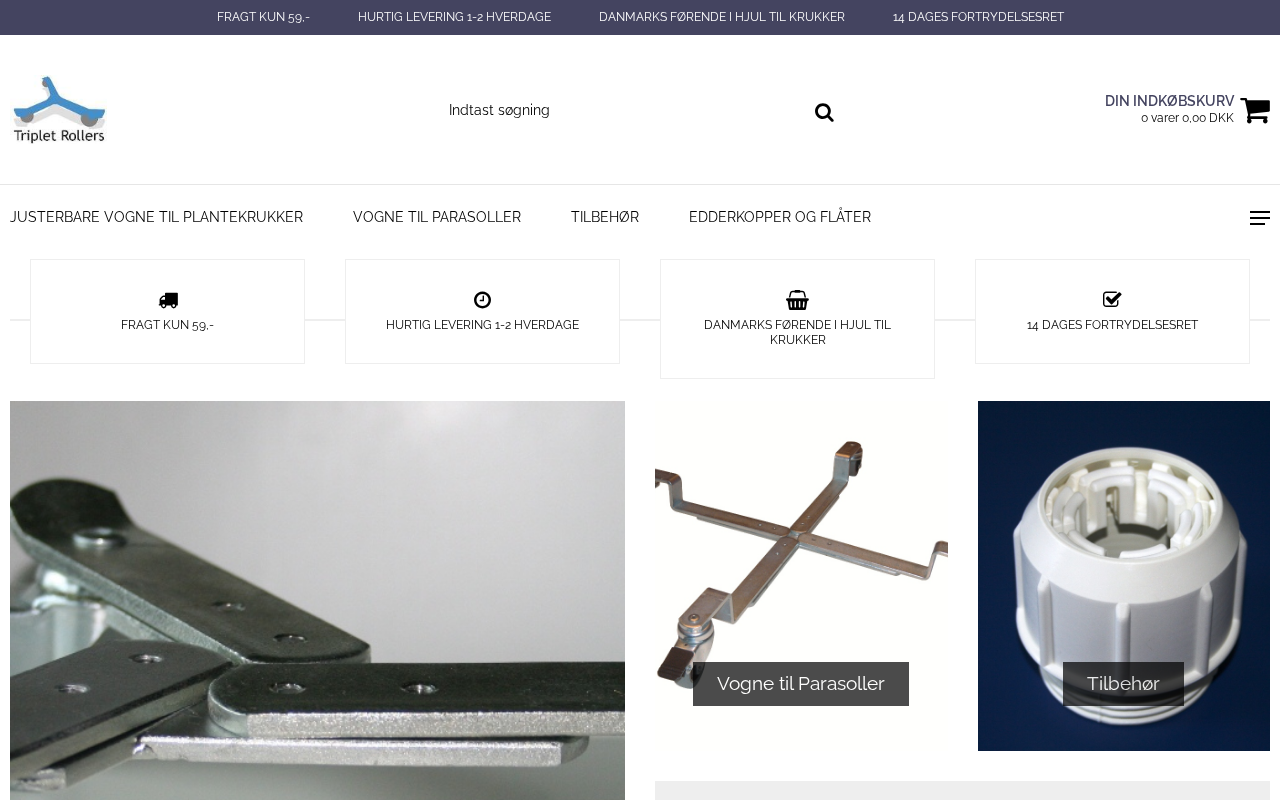Select the Tilbehør navigation item
Screen dimensions: 1280x800
(605, 217)
